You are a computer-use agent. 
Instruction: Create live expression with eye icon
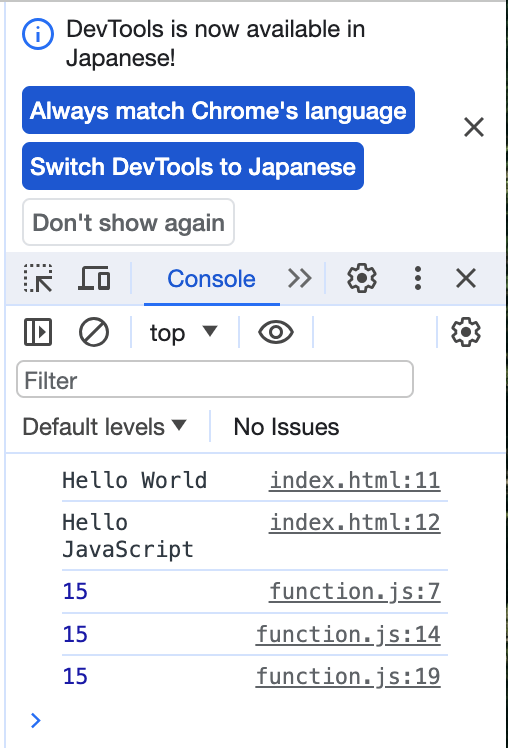click(276, 332)
